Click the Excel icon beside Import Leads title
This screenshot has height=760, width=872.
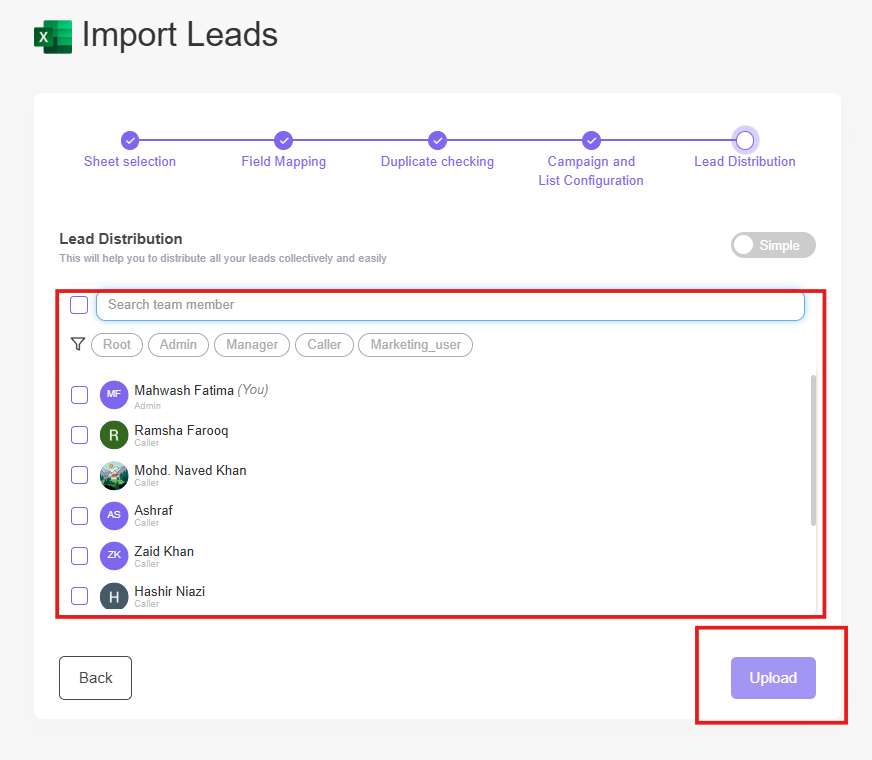tap(53, 36)
